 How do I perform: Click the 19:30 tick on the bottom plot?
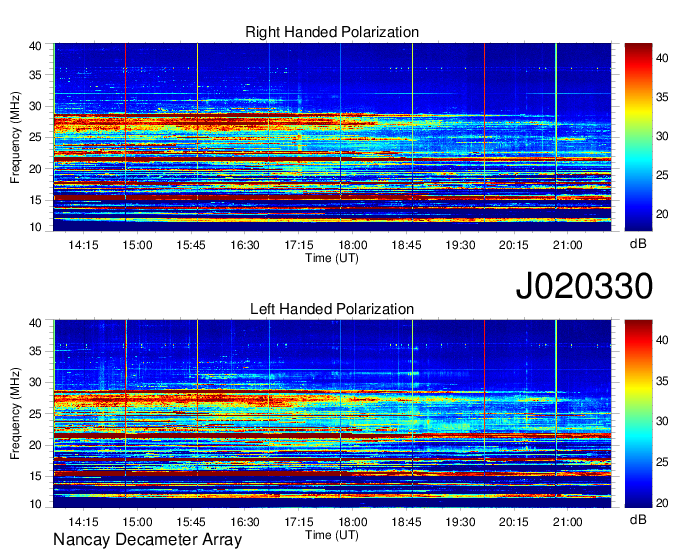pos(460,522)
